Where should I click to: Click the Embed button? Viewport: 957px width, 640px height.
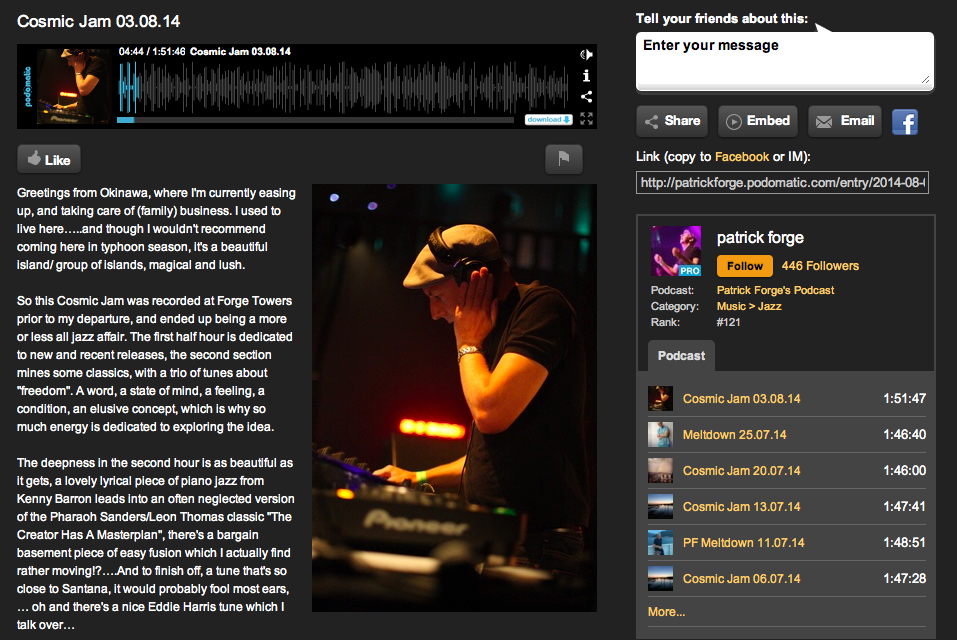(758, 121)
